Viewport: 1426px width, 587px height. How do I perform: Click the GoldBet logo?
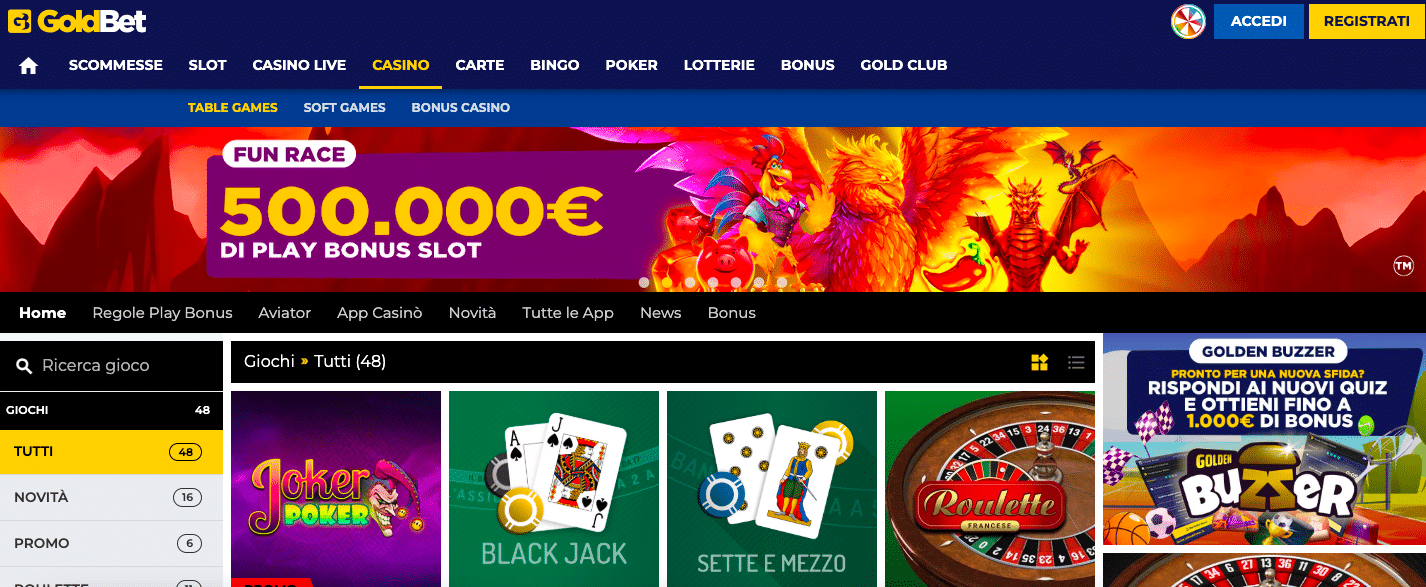[x=77, y=20]
